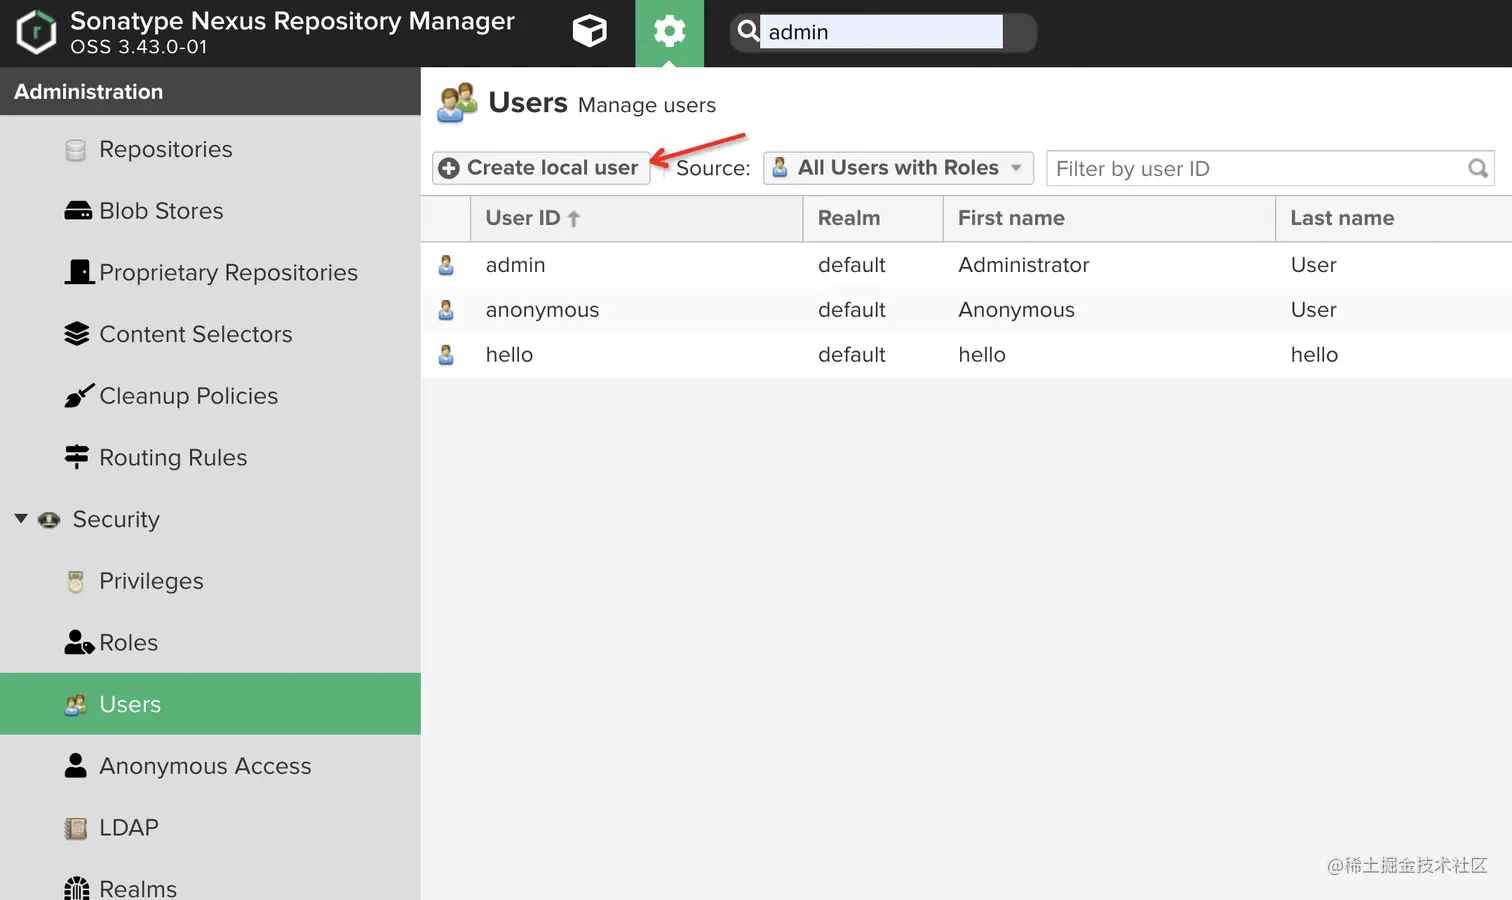Click the Proprietary Repositories door icon
This screenshot has height=900, width=1512.
pos(79,272)
